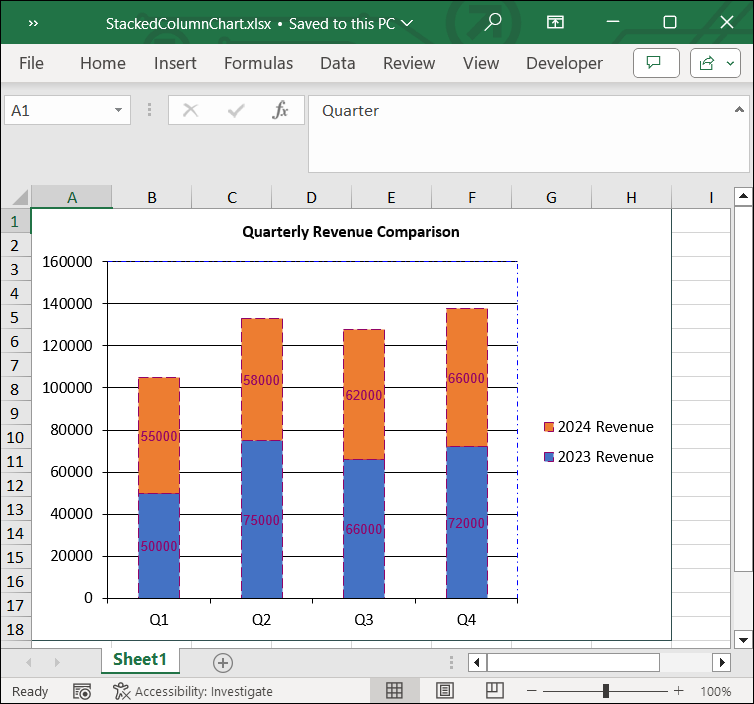Click the next sheet navigation arrow
The width and height of the screenshot is (754, 704).
point(57,662)
